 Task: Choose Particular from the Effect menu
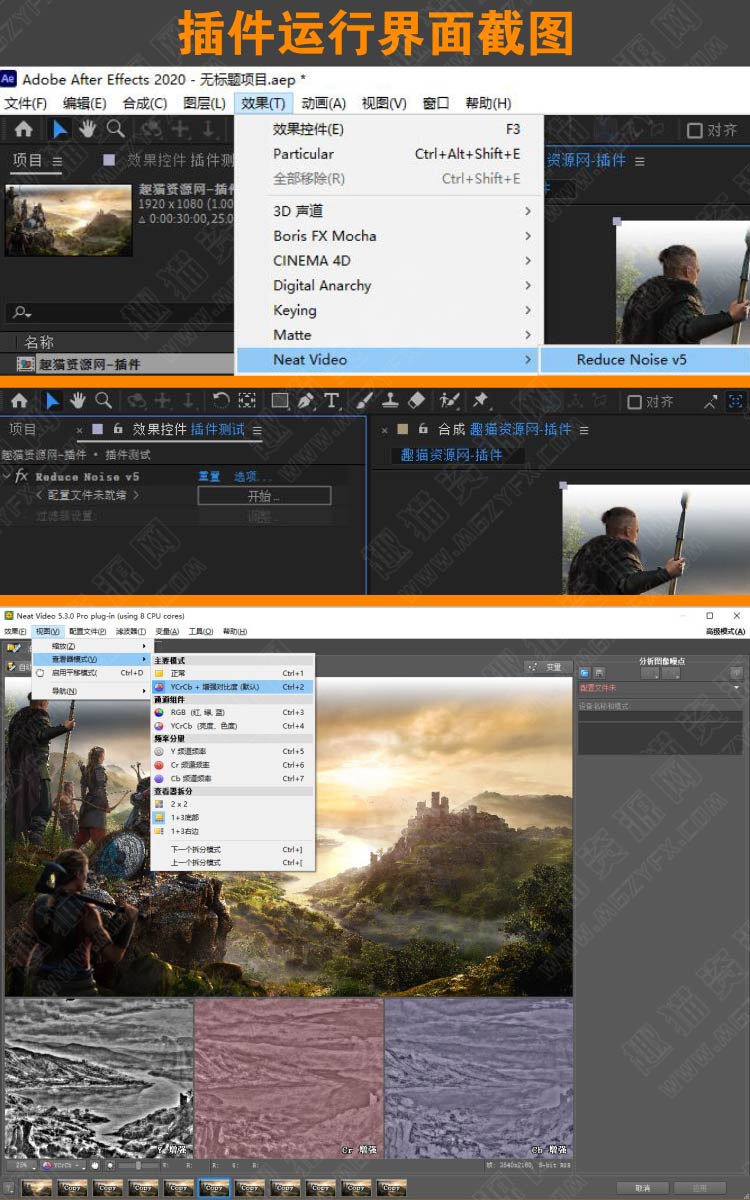click(389, 154)
